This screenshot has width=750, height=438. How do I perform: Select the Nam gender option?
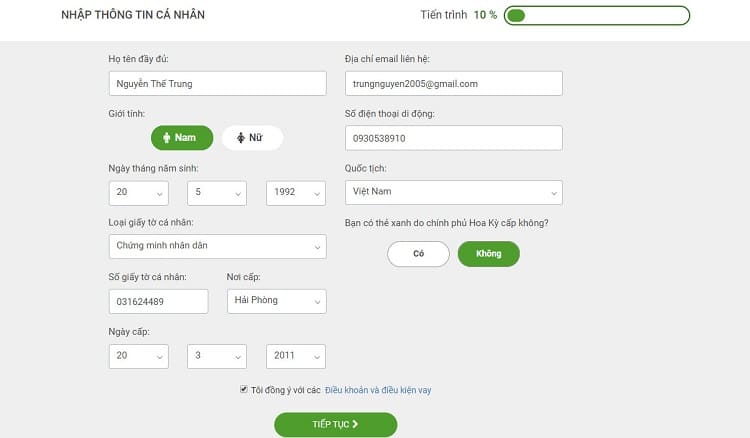[x=181, y=137]
